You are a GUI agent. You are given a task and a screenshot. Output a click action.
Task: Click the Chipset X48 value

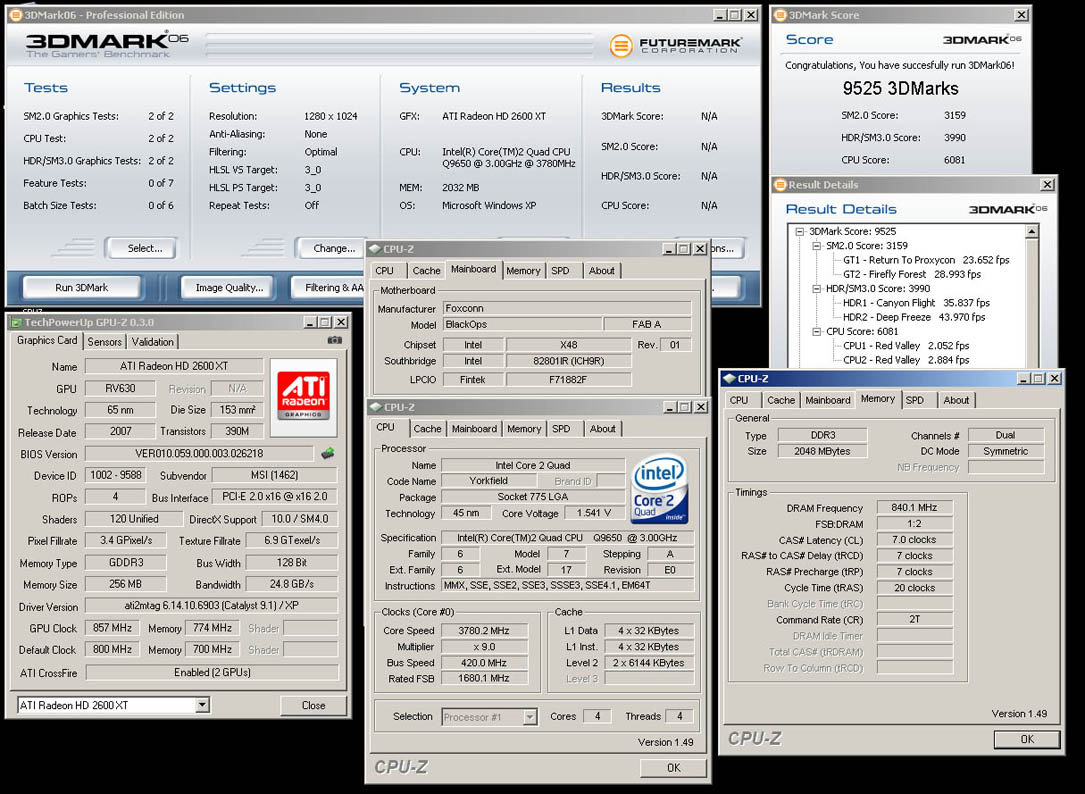click(568, 345)
